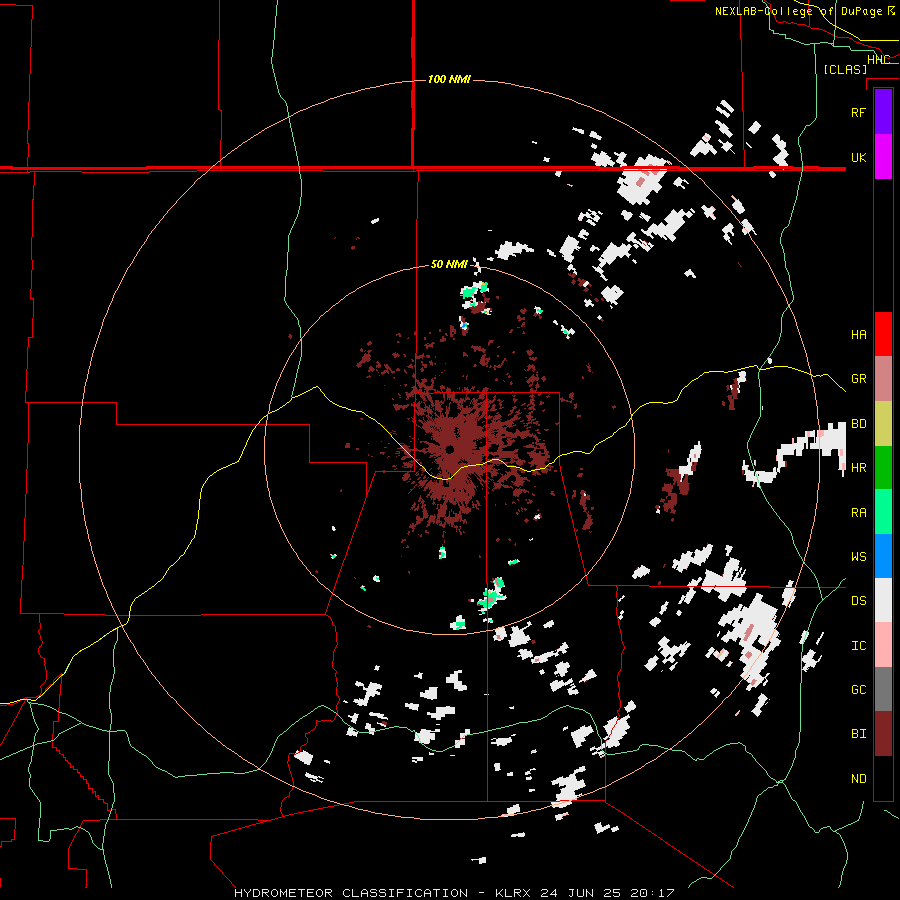Click the GC gray legend color swatch
Image resolution: width=900 pixels, height=900 pixels.
pos(883,689)
